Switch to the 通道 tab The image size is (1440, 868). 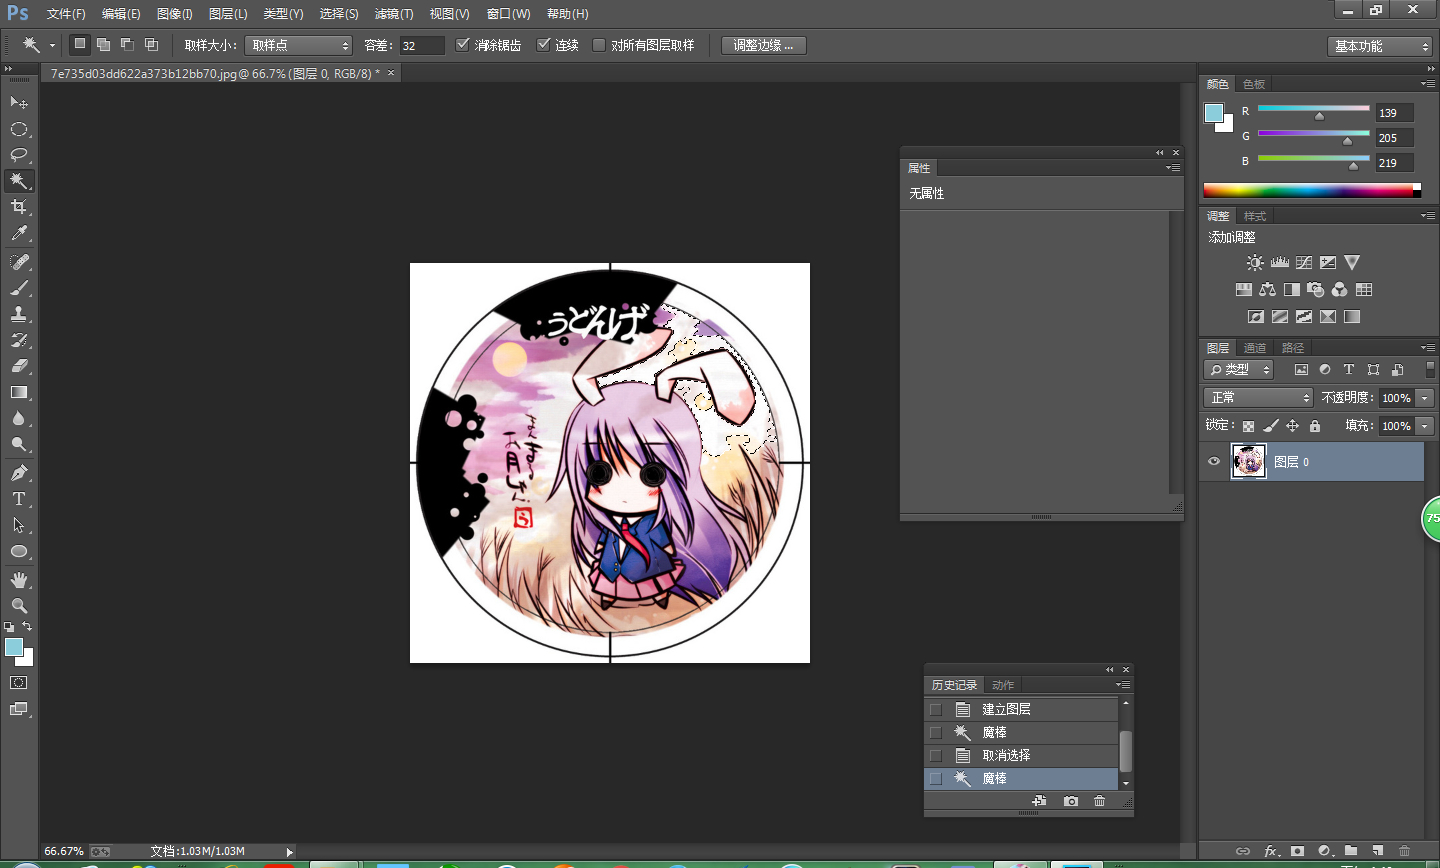[x=1255, y=348]
